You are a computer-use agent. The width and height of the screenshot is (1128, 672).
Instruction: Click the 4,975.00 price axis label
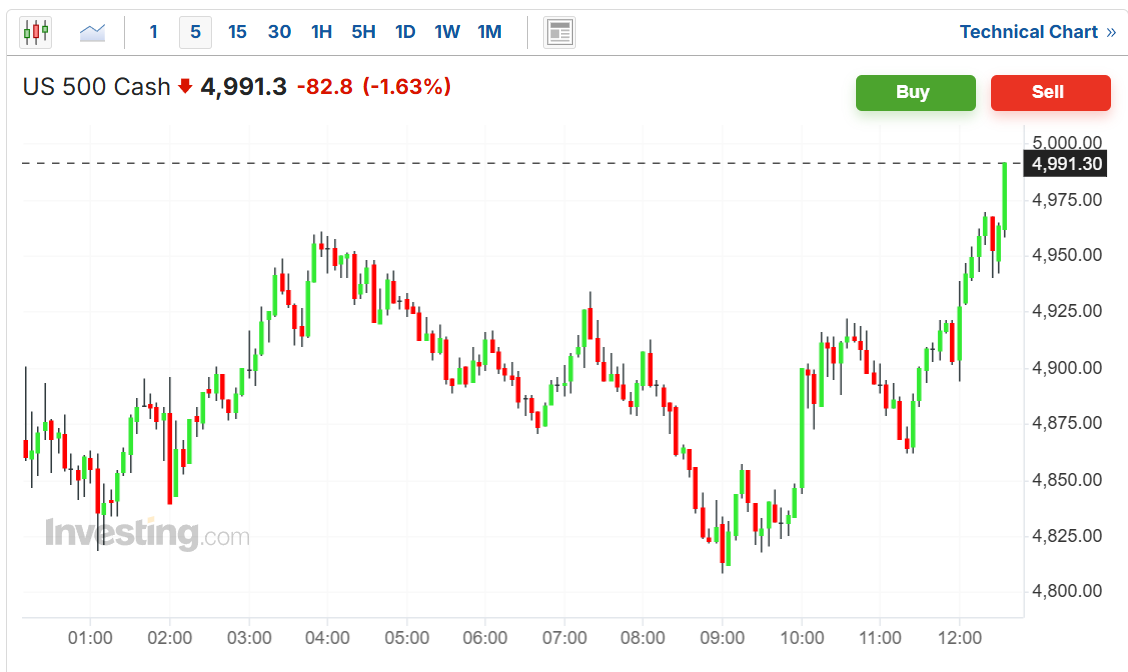(x=1067, y=199)
